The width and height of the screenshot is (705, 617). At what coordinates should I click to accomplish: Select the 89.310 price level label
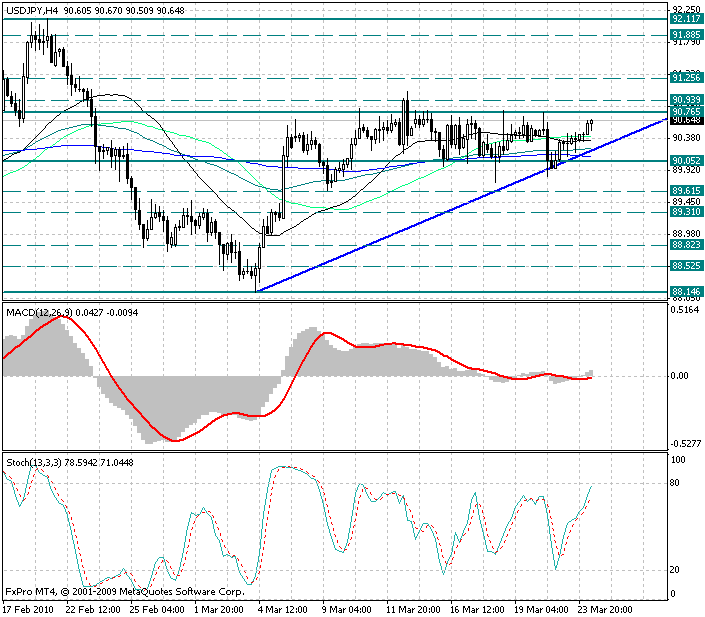[686, 212]
